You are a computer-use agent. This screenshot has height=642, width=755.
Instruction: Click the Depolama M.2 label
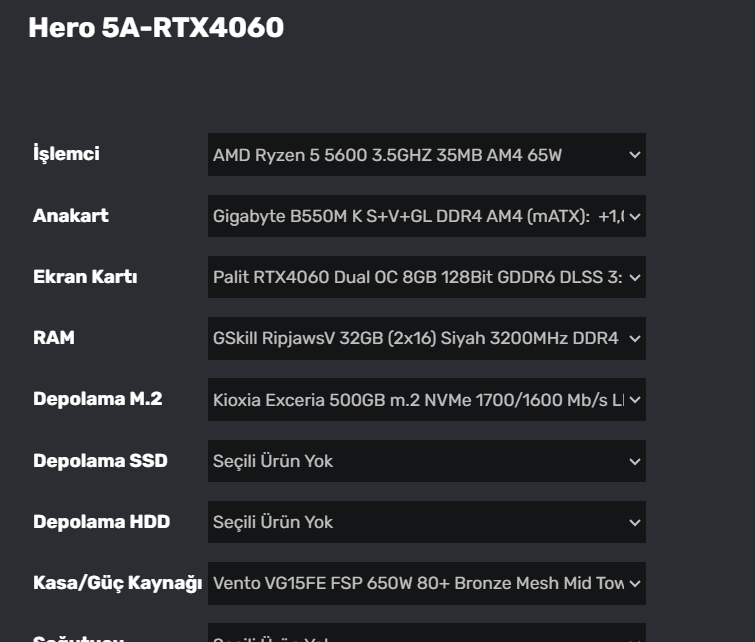pyautogui.click(x=98, y=399)
